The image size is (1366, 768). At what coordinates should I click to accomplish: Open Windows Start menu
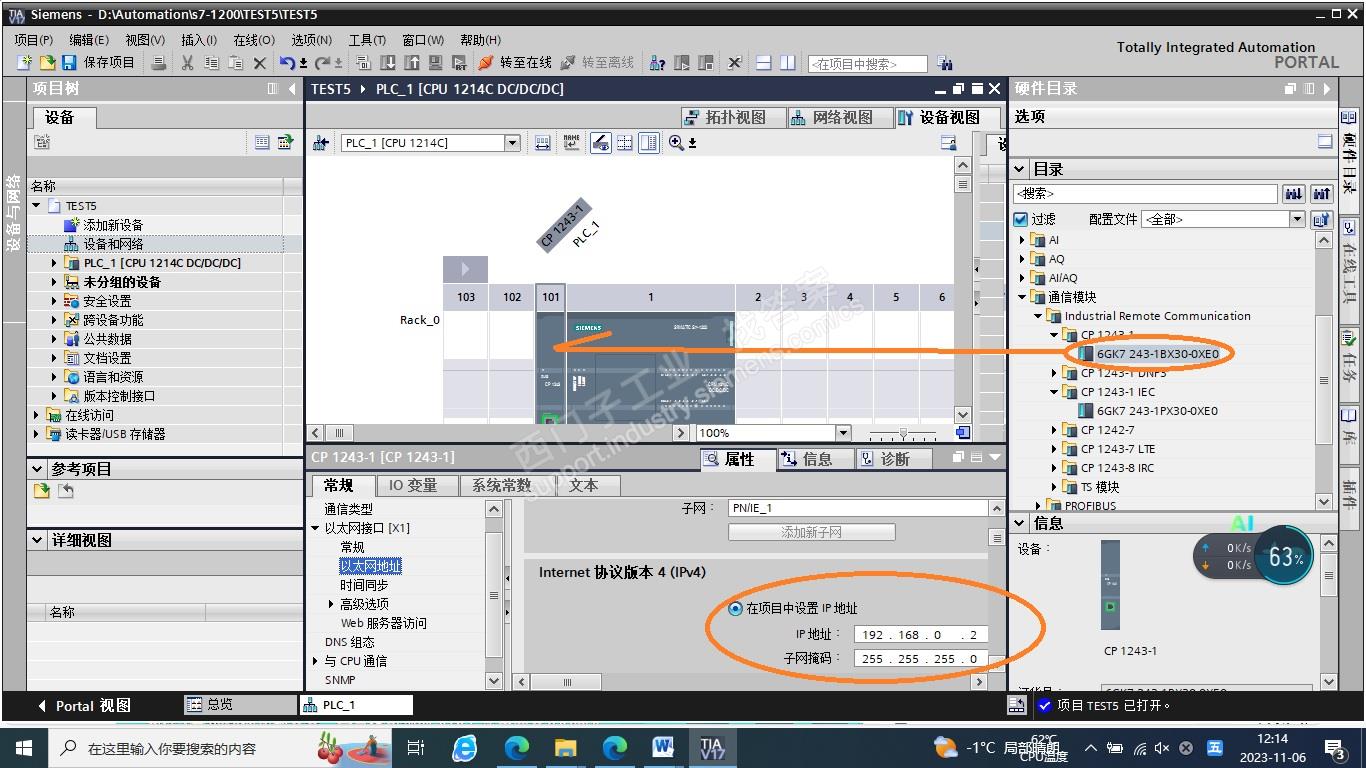(23, 747)
